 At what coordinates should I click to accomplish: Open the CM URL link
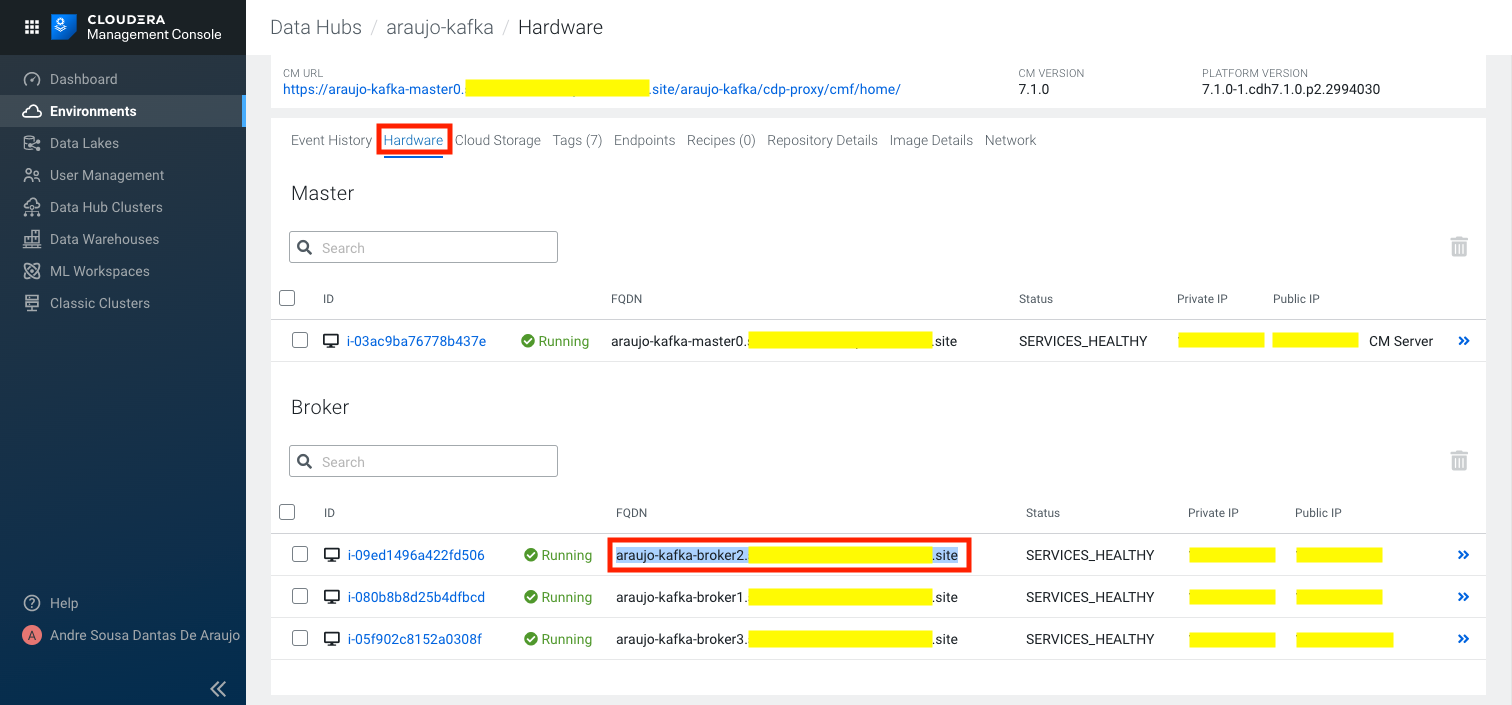[x=591, y=89]
